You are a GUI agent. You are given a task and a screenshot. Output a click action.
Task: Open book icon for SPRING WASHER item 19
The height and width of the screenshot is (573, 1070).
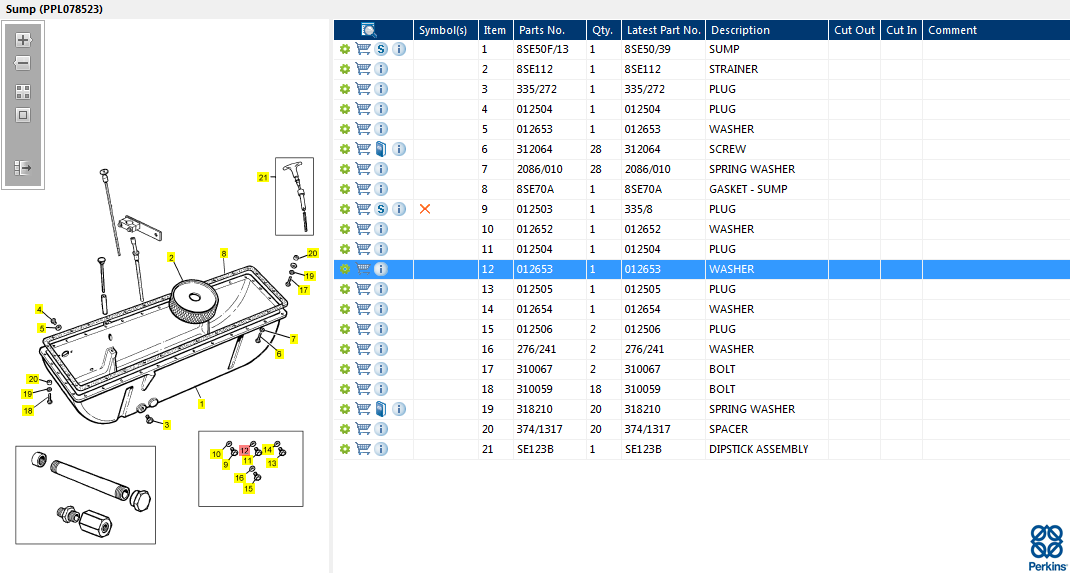tap(381, 409)
